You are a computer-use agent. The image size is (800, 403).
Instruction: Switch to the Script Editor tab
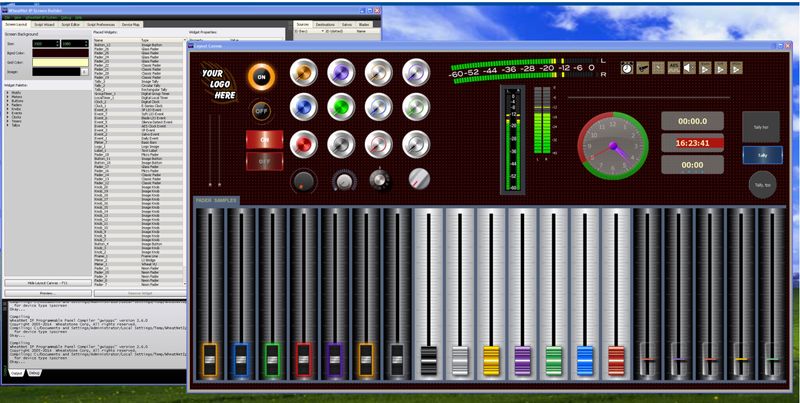coord(70,24)
